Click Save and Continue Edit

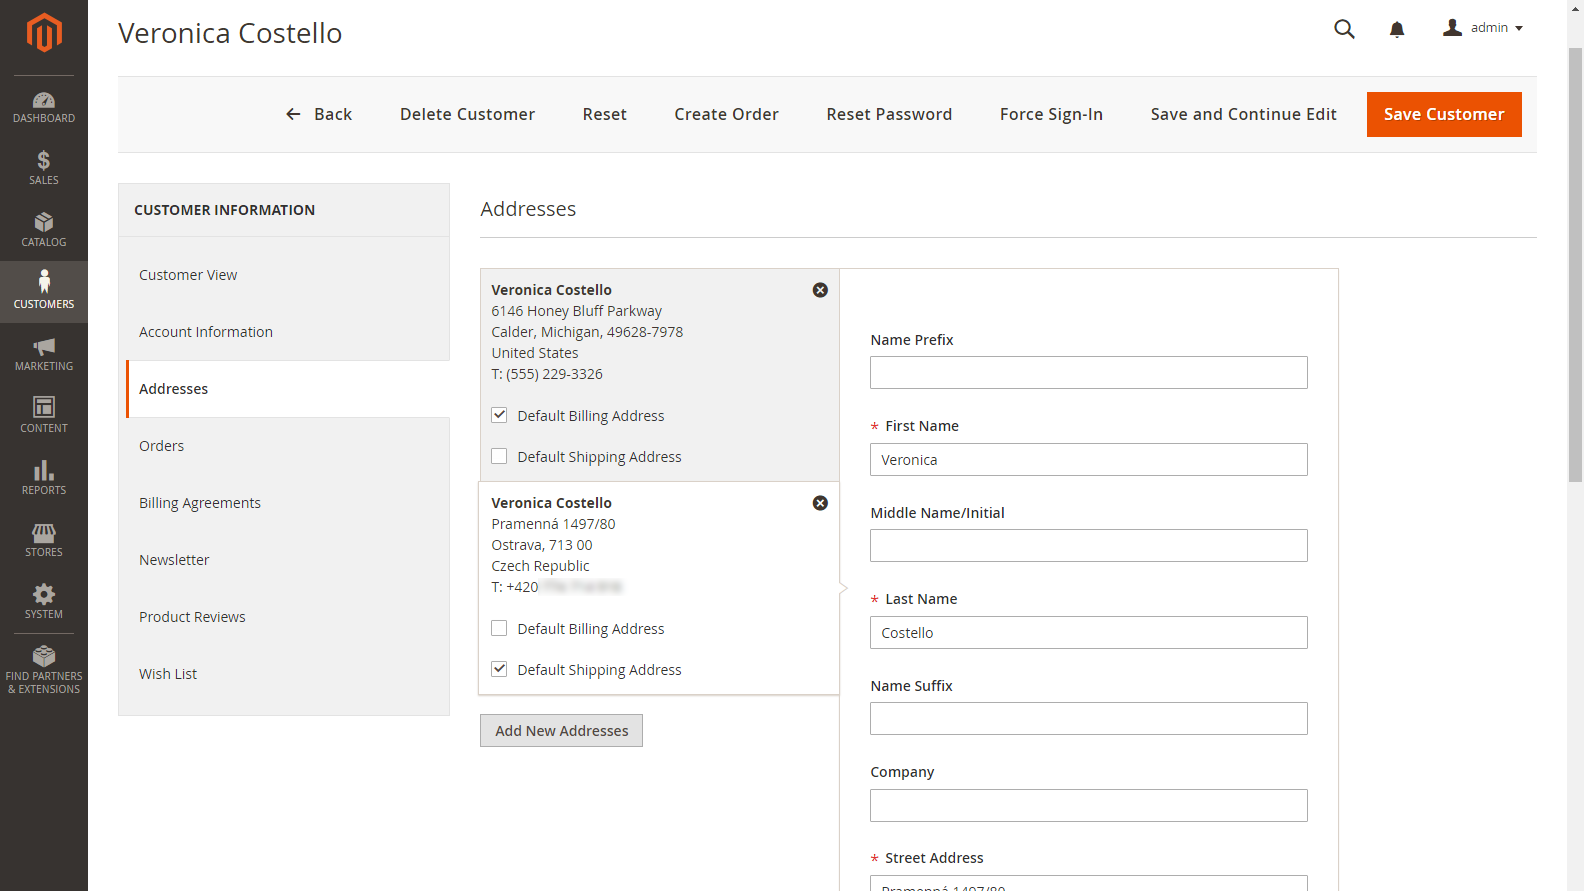(1243, 114)
